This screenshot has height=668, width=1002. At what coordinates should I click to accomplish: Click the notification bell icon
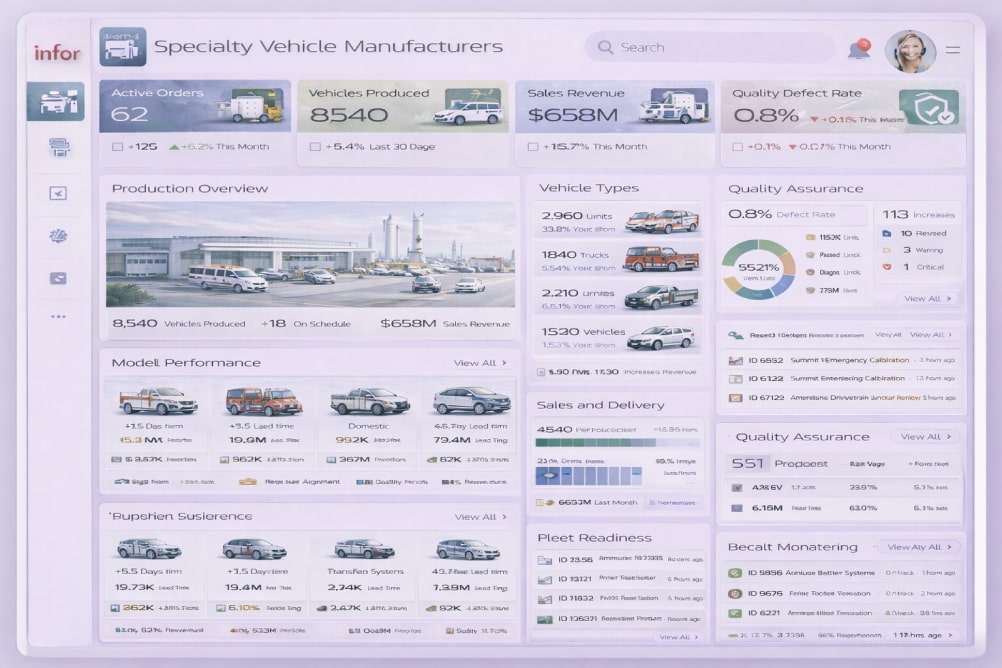point(858,49)
